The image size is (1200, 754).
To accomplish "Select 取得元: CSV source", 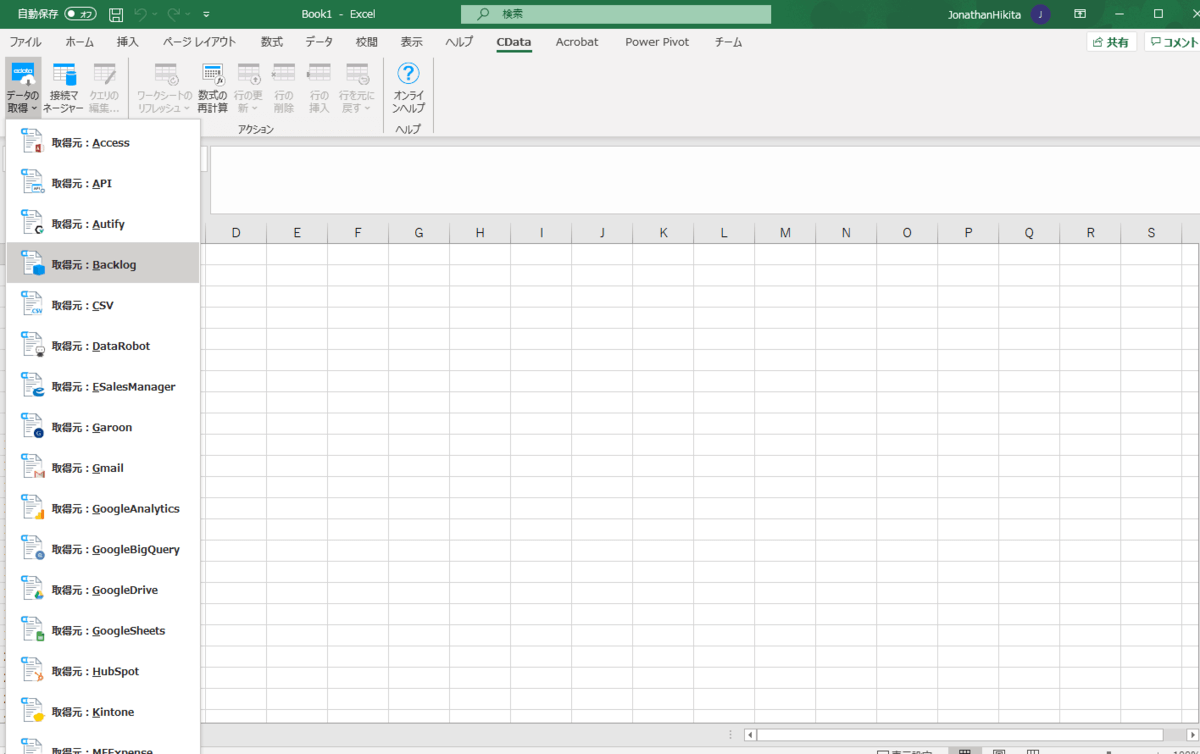I will click(x=103, y=305).
